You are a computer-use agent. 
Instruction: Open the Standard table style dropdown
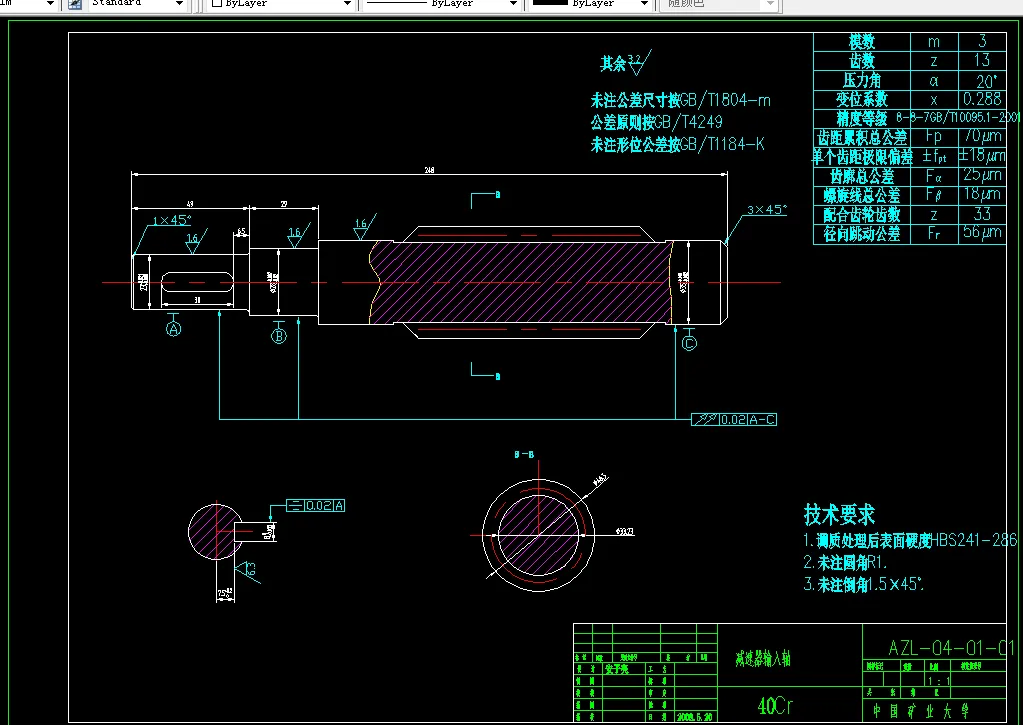click(179, 4)
